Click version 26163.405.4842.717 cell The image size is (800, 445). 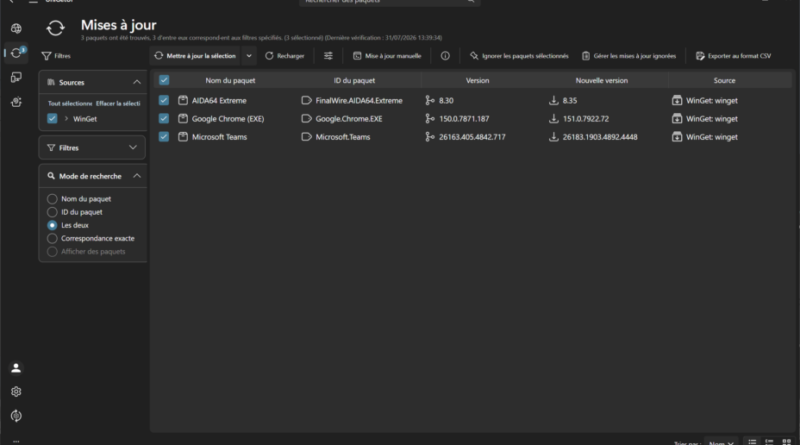click(x=472, y=137)
